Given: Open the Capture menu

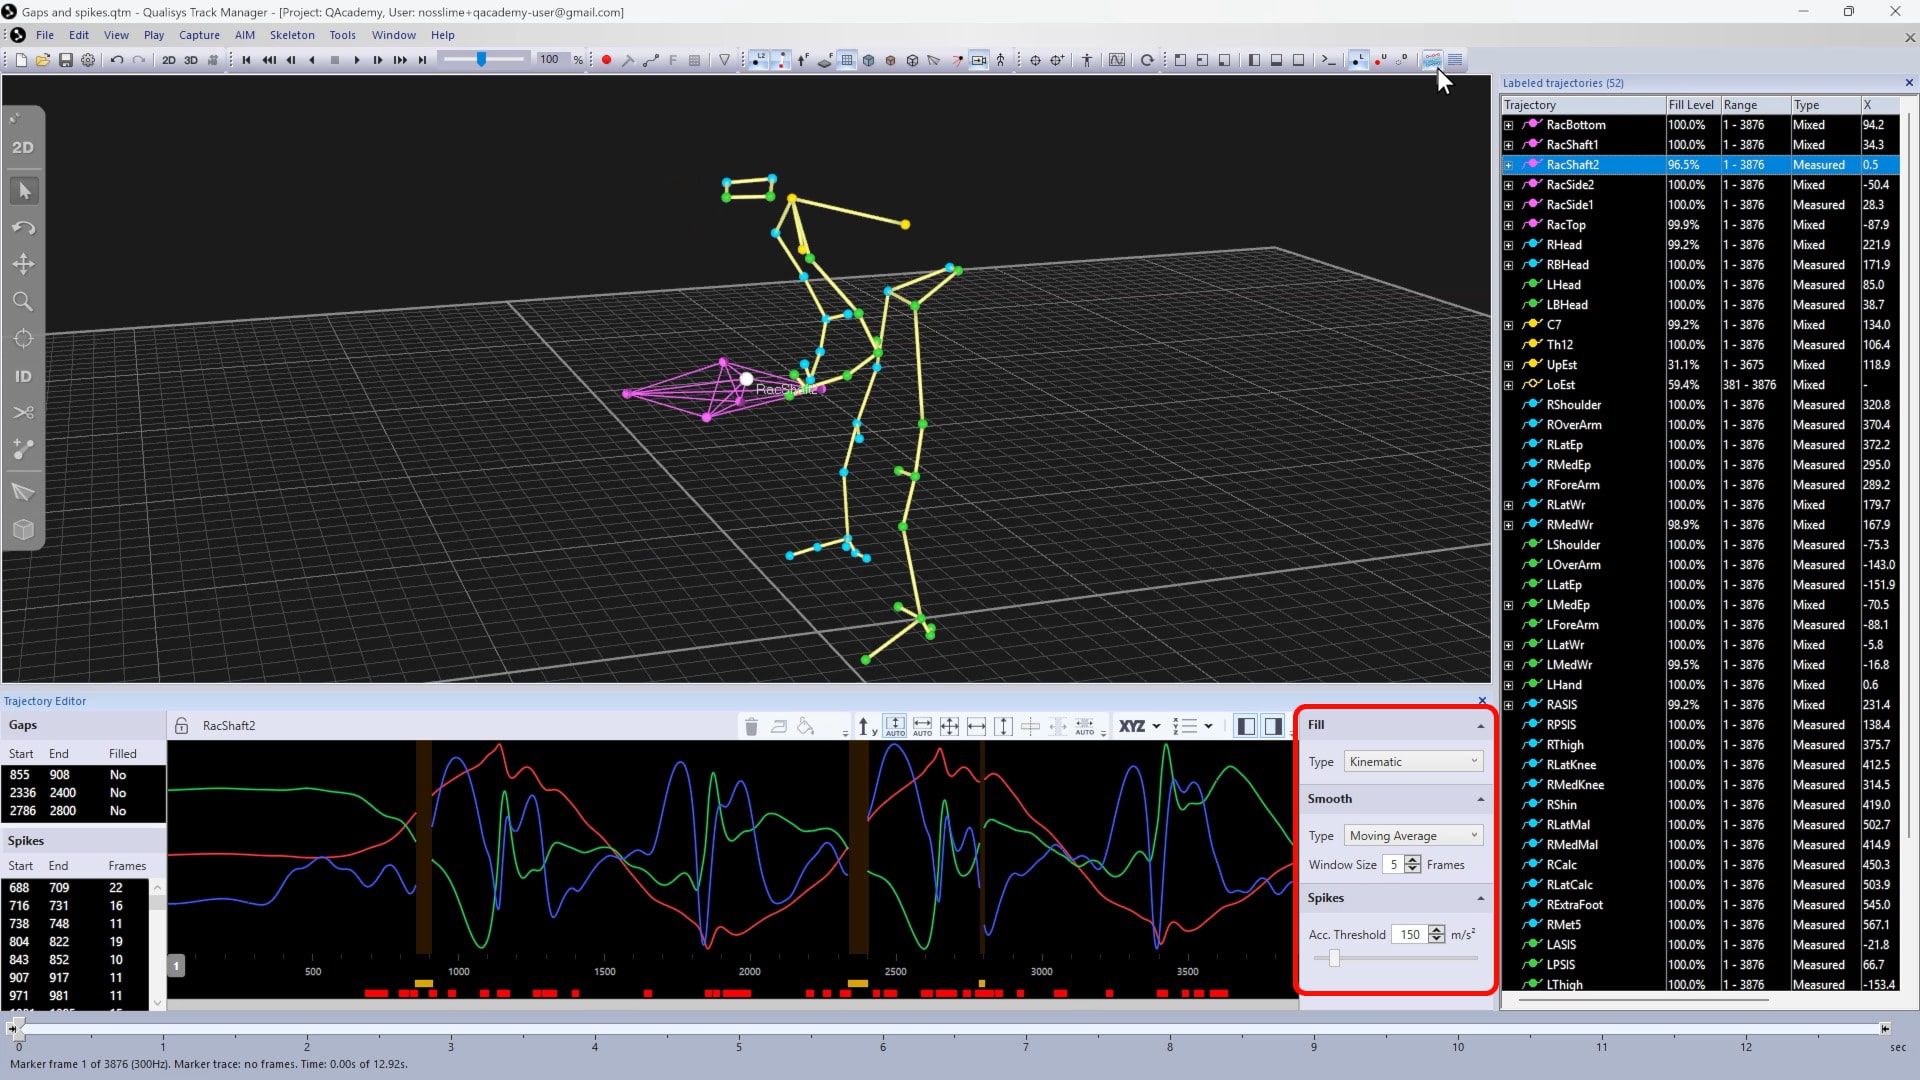Looking at the screenshot, I should [x=199, y=35].
